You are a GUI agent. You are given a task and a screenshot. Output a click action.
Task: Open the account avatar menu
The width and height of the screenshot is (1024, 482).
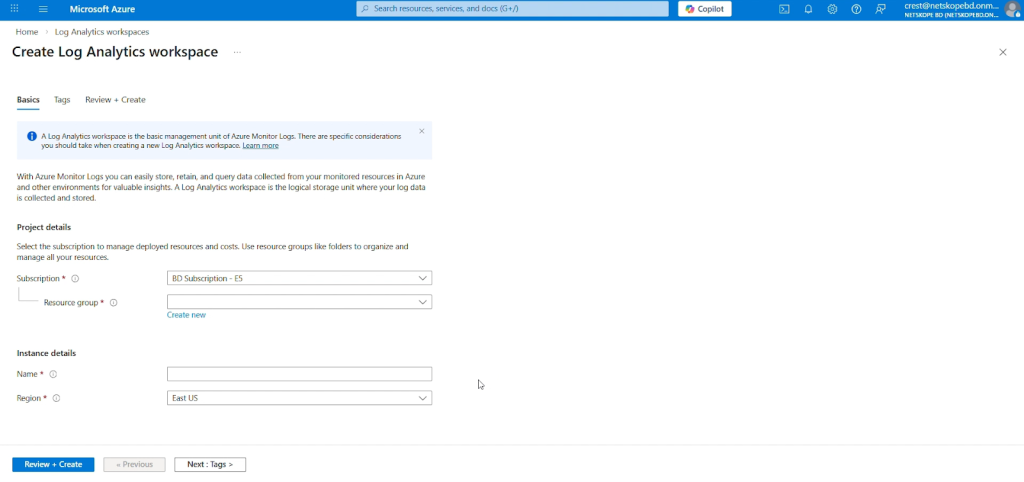[1013, 10]
